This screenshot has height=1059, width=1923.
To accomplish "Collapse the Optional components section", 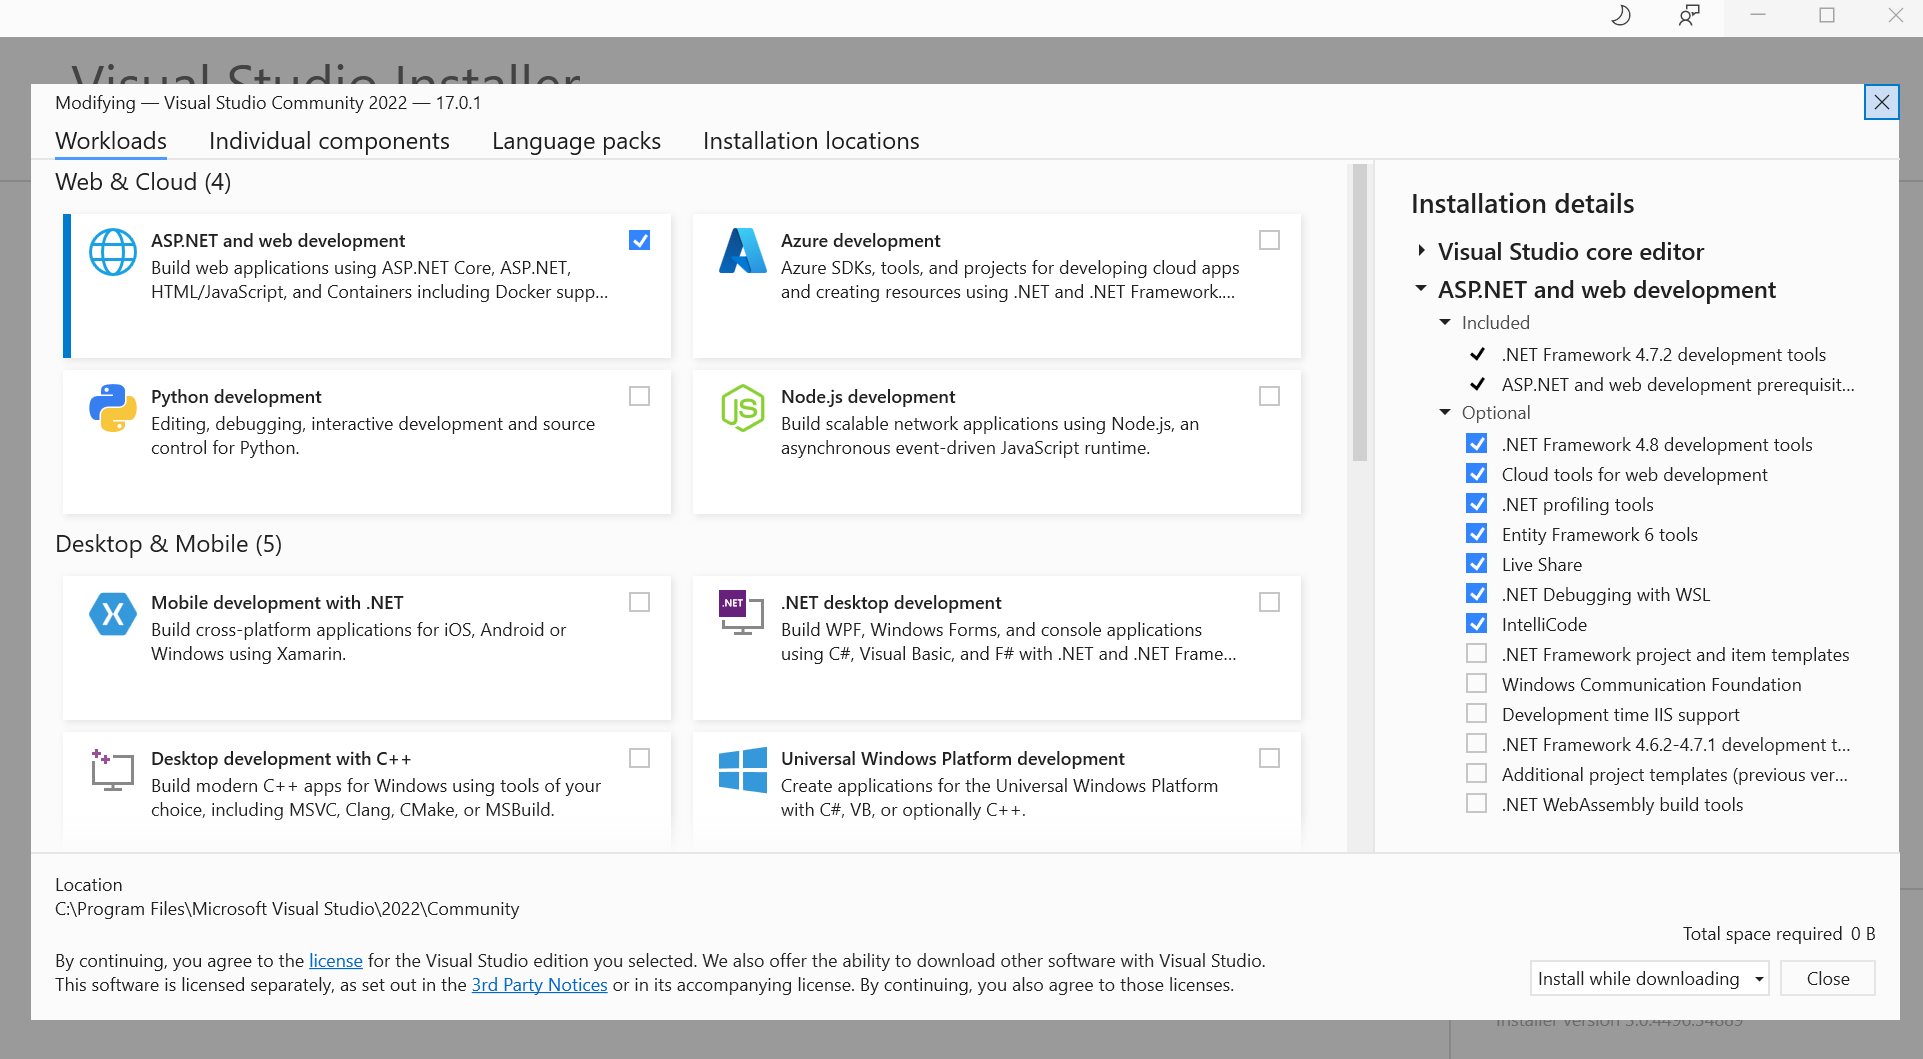I will [x=1445, y=412].
